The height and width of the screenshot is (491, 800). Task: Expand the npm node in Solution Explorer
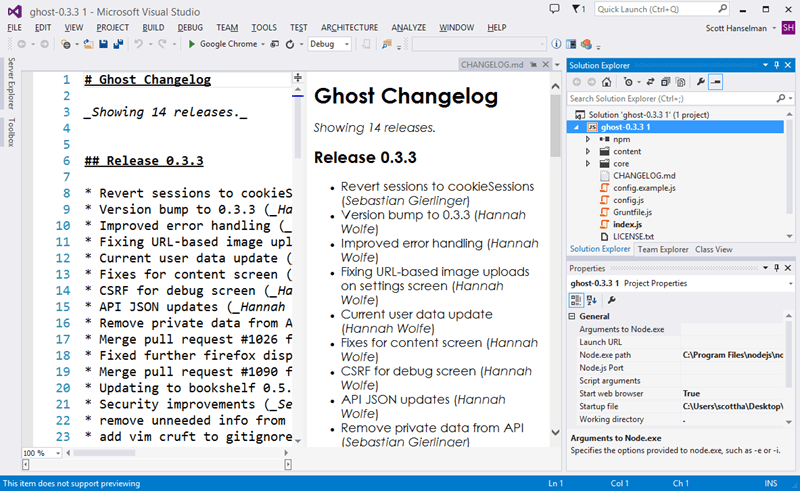588,140
